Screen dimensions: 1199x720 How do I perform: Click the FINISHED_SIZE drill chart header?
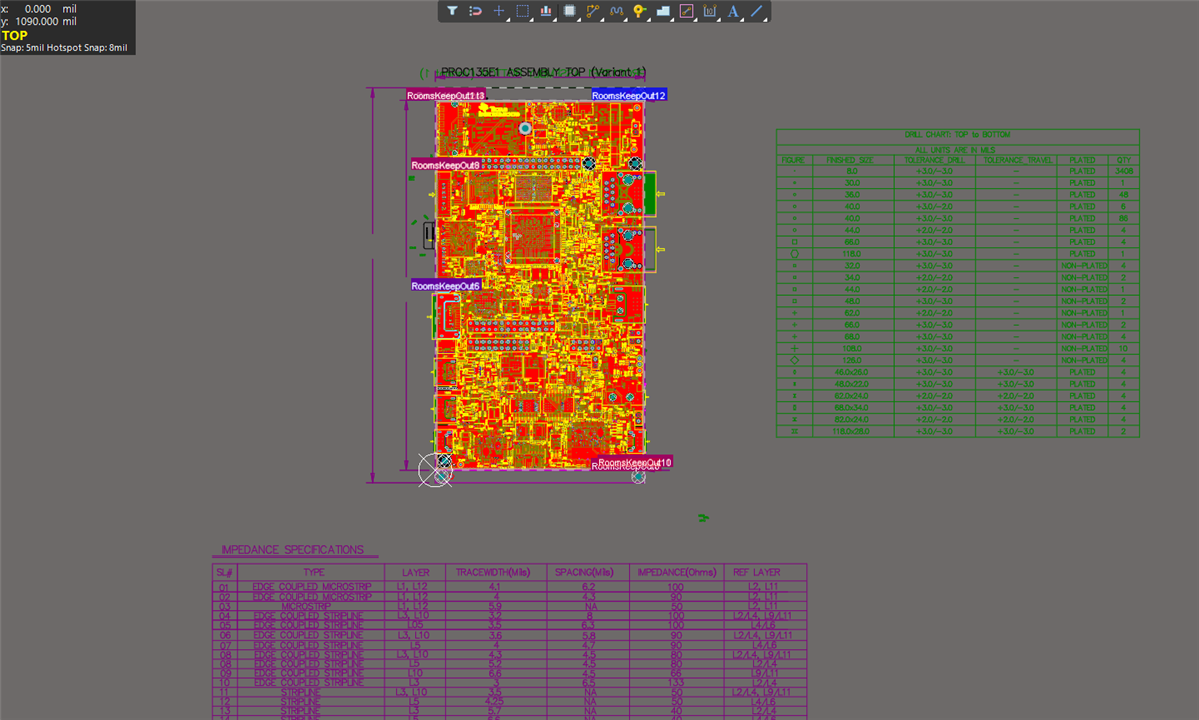pos(851,161)
